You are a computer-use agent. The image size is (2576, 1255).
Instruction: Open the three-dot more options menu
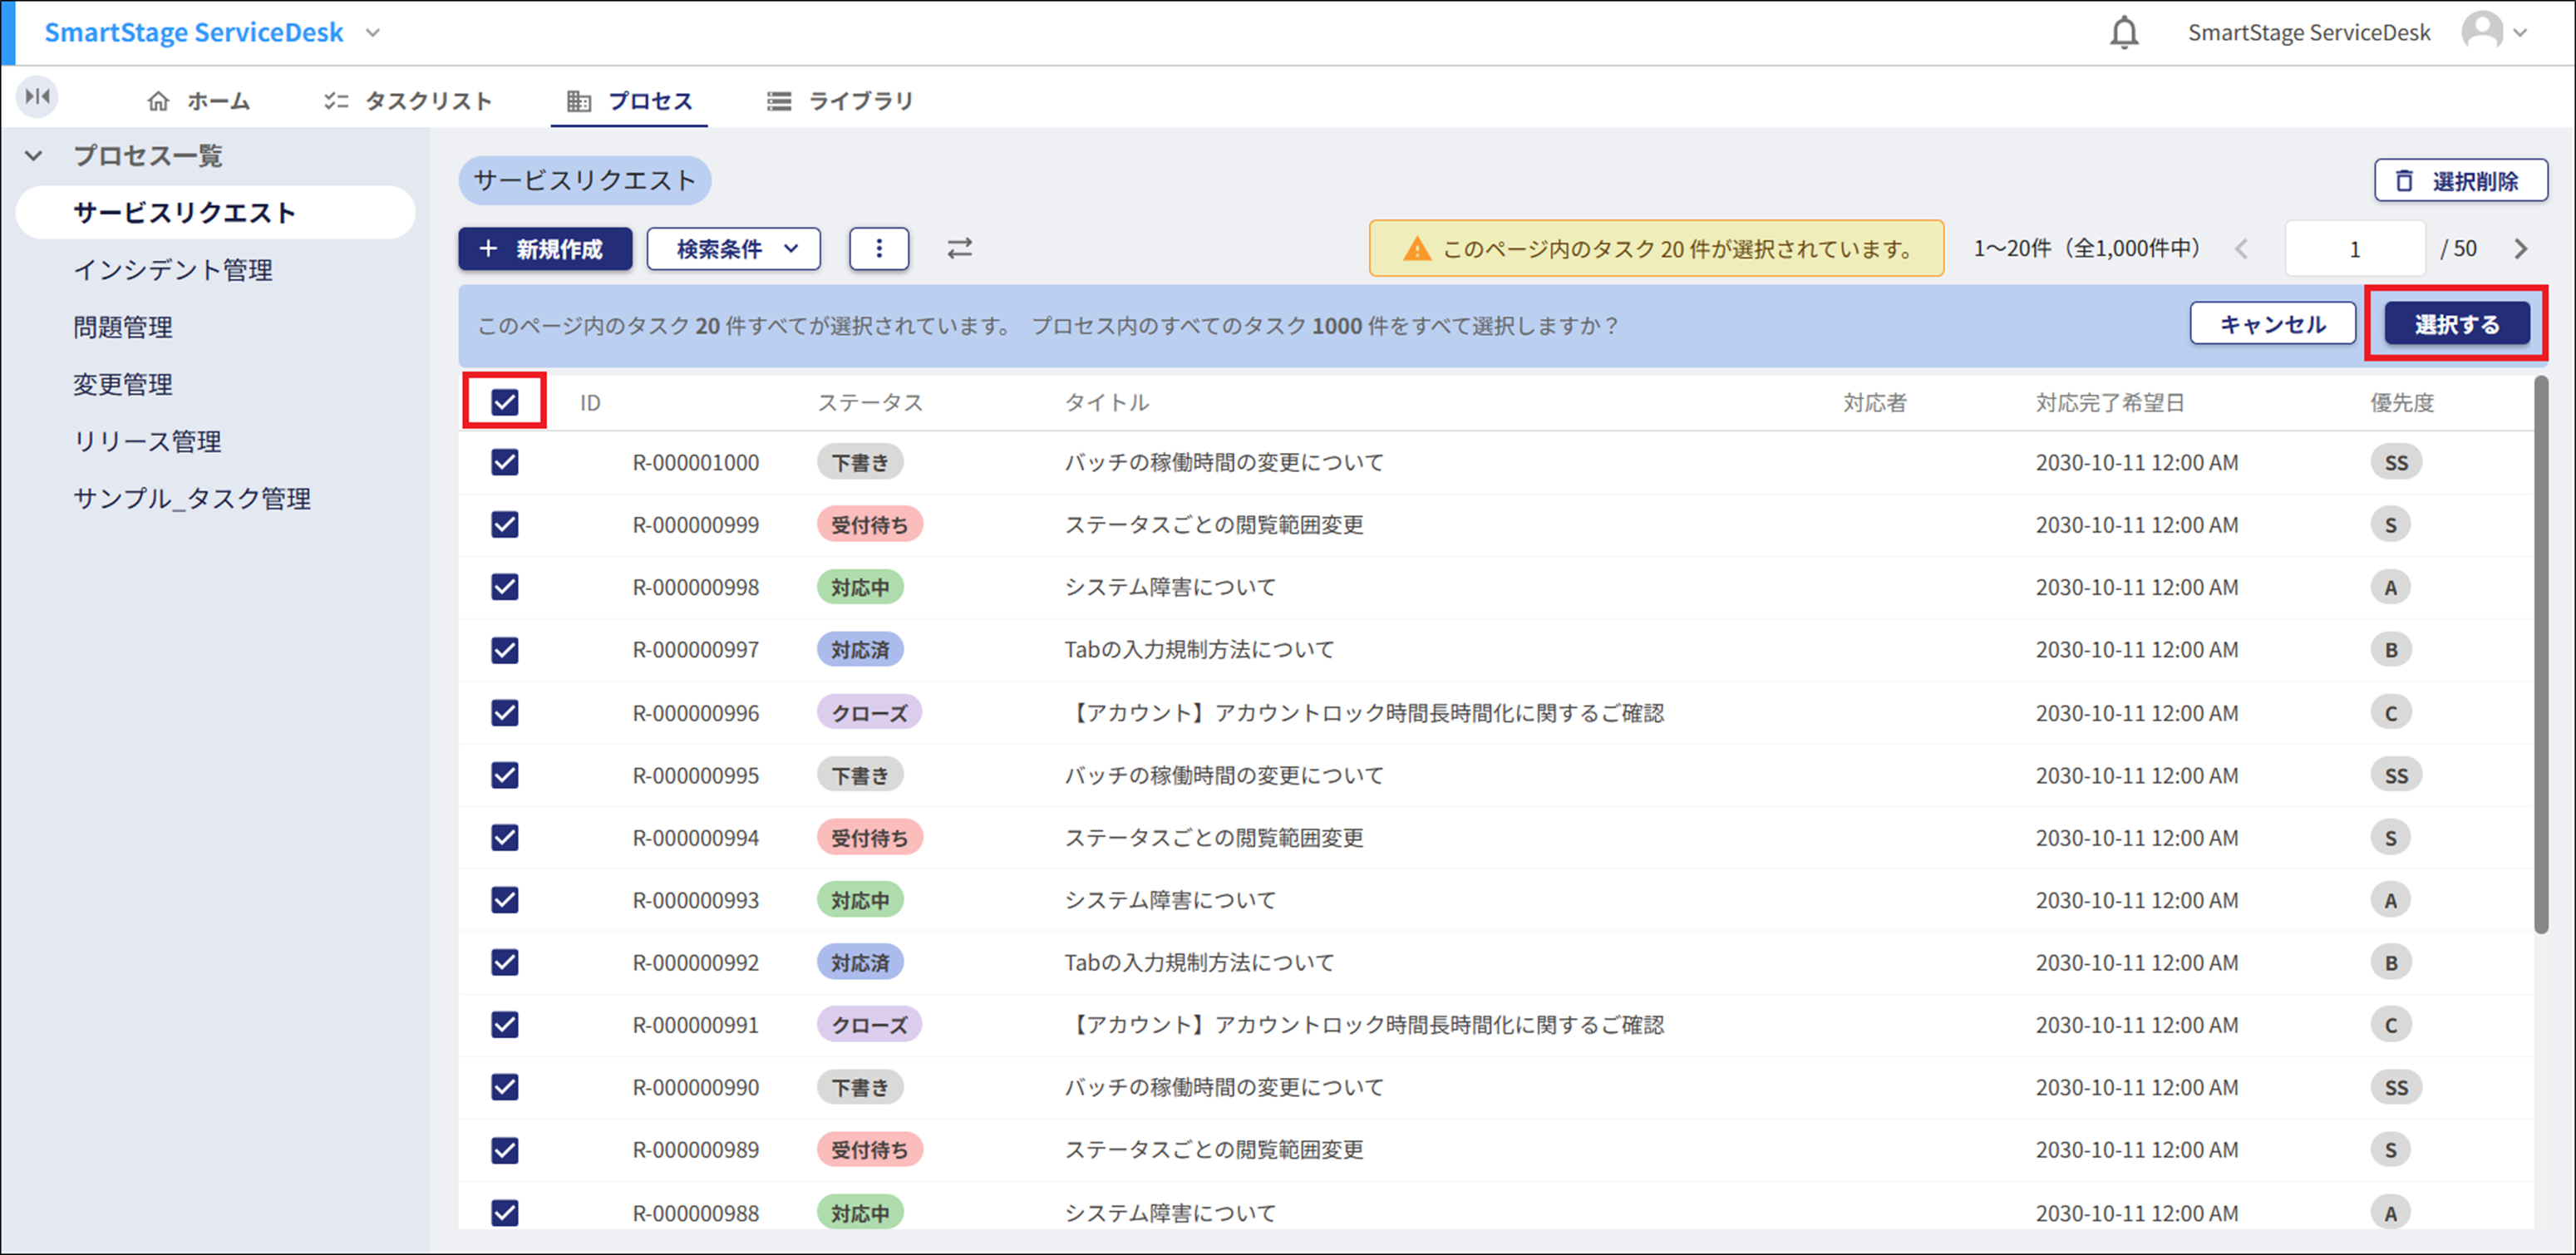[878, 248]
